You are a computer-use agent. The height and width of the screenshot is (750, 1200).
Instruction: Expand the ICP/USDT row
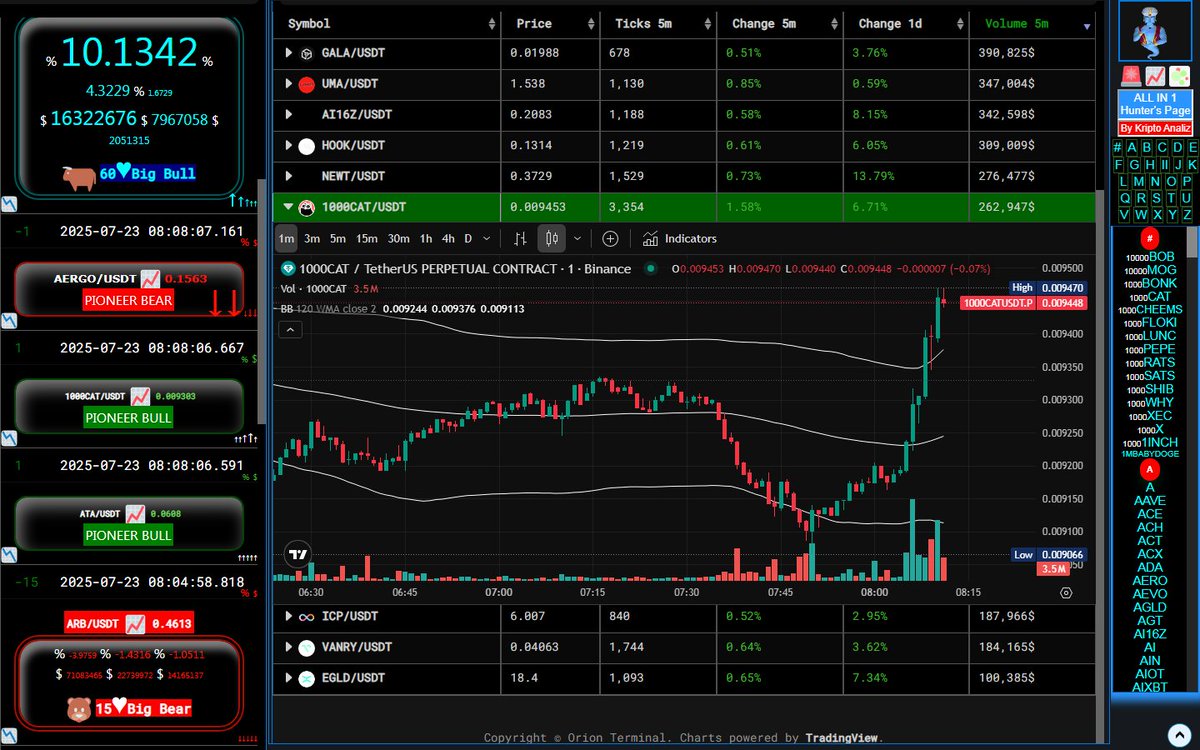[x=289, y=616]
